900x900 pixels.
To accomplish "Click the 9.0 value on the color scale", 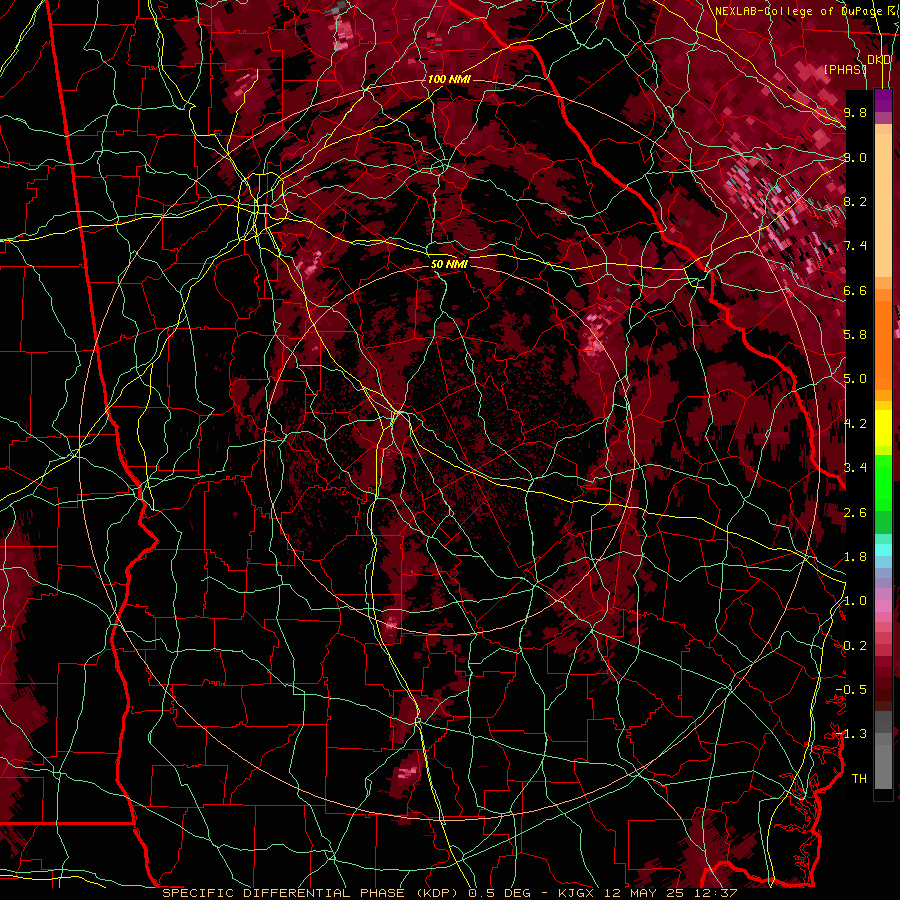I will coord(855,157).
